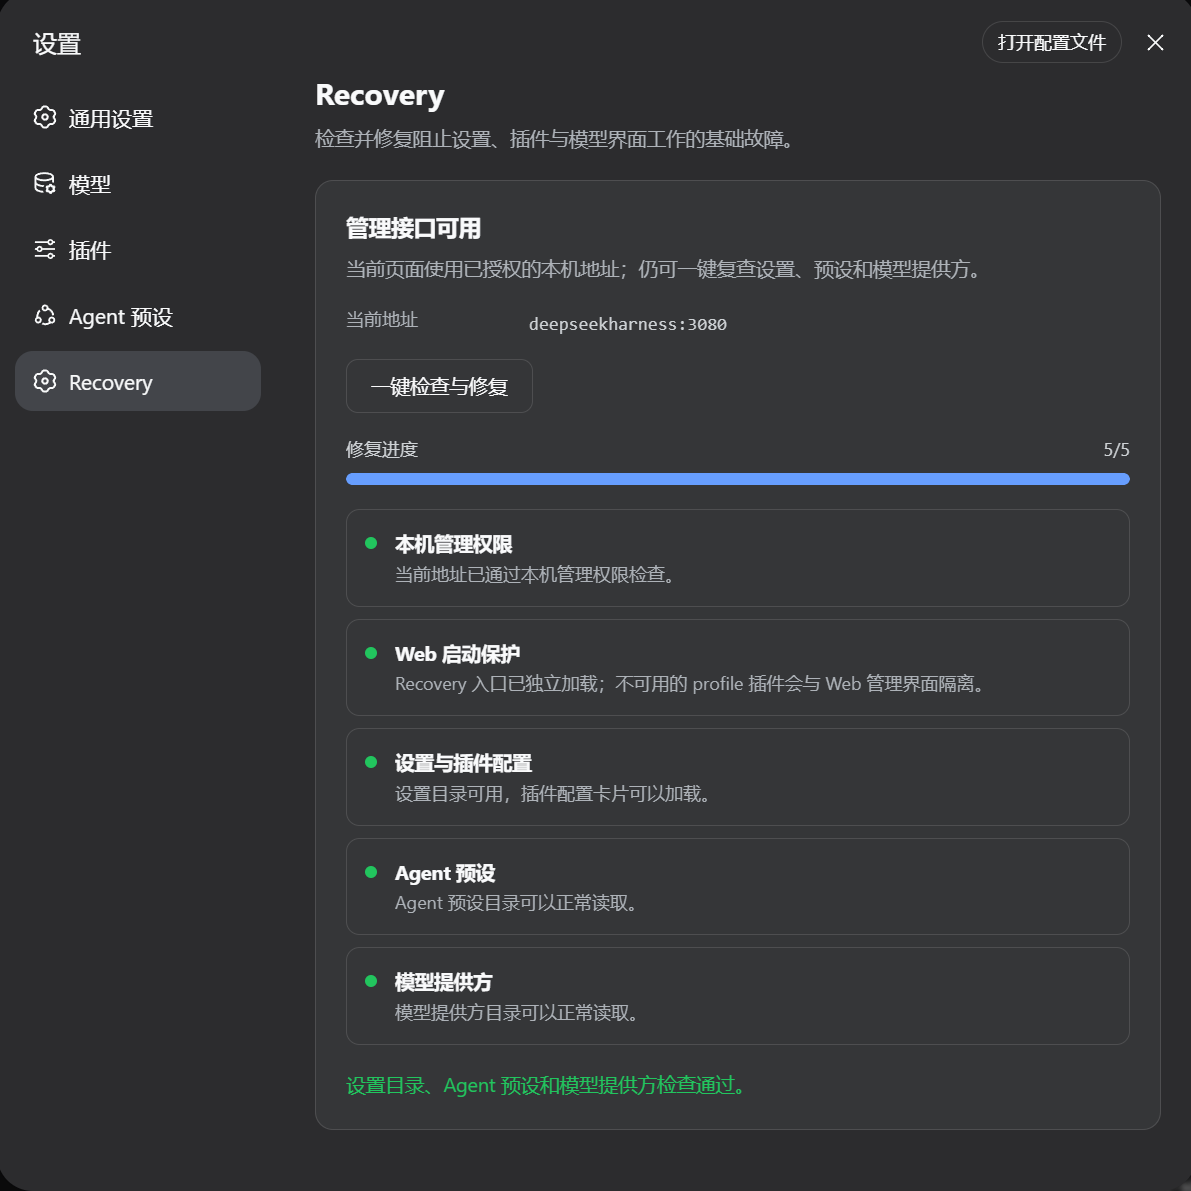The image size is (1191, 1191).
Task: Click the green dot beside the Agent 预设 check
Action: pyautogui.click(x=371, y=872)
